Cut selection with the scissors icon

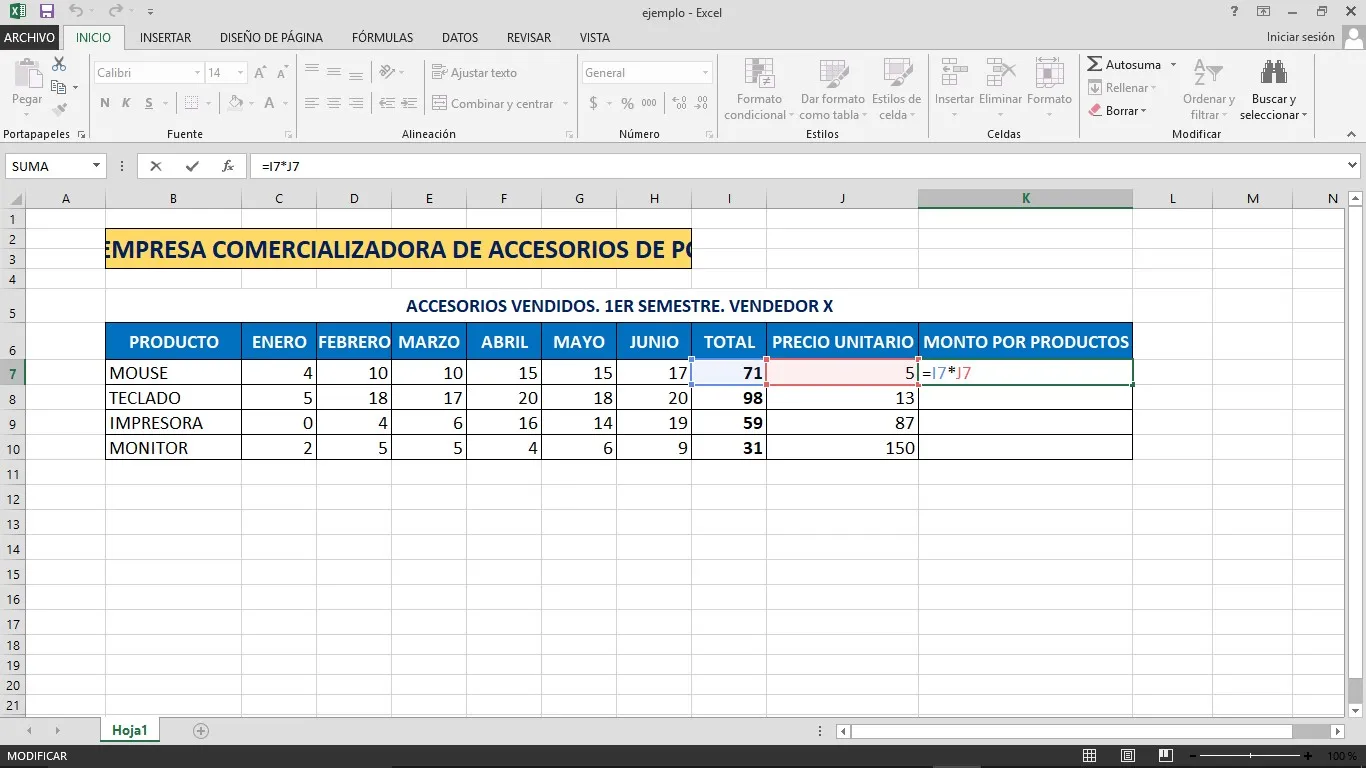pos(59,64)
